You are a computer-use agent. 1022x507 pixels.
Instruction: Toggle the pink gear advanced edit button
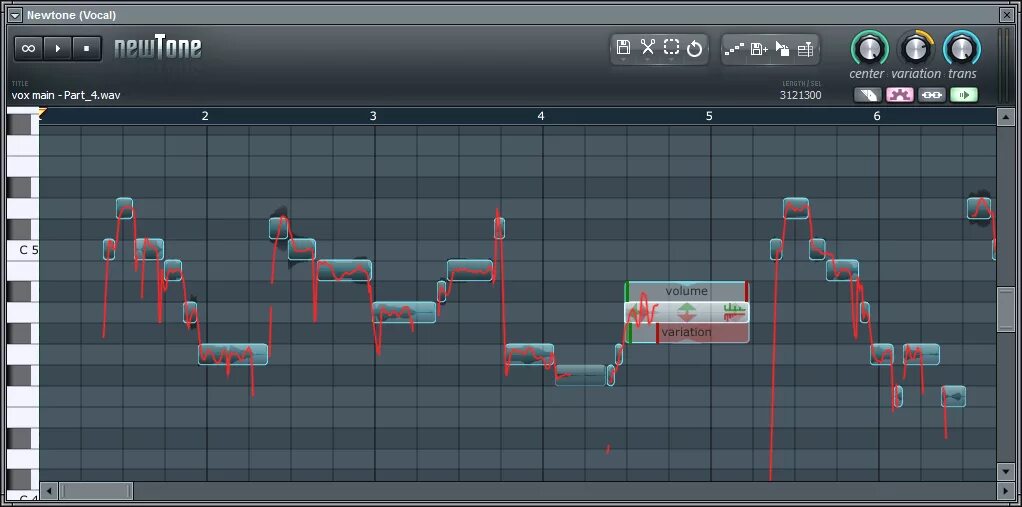coord(900,95)
